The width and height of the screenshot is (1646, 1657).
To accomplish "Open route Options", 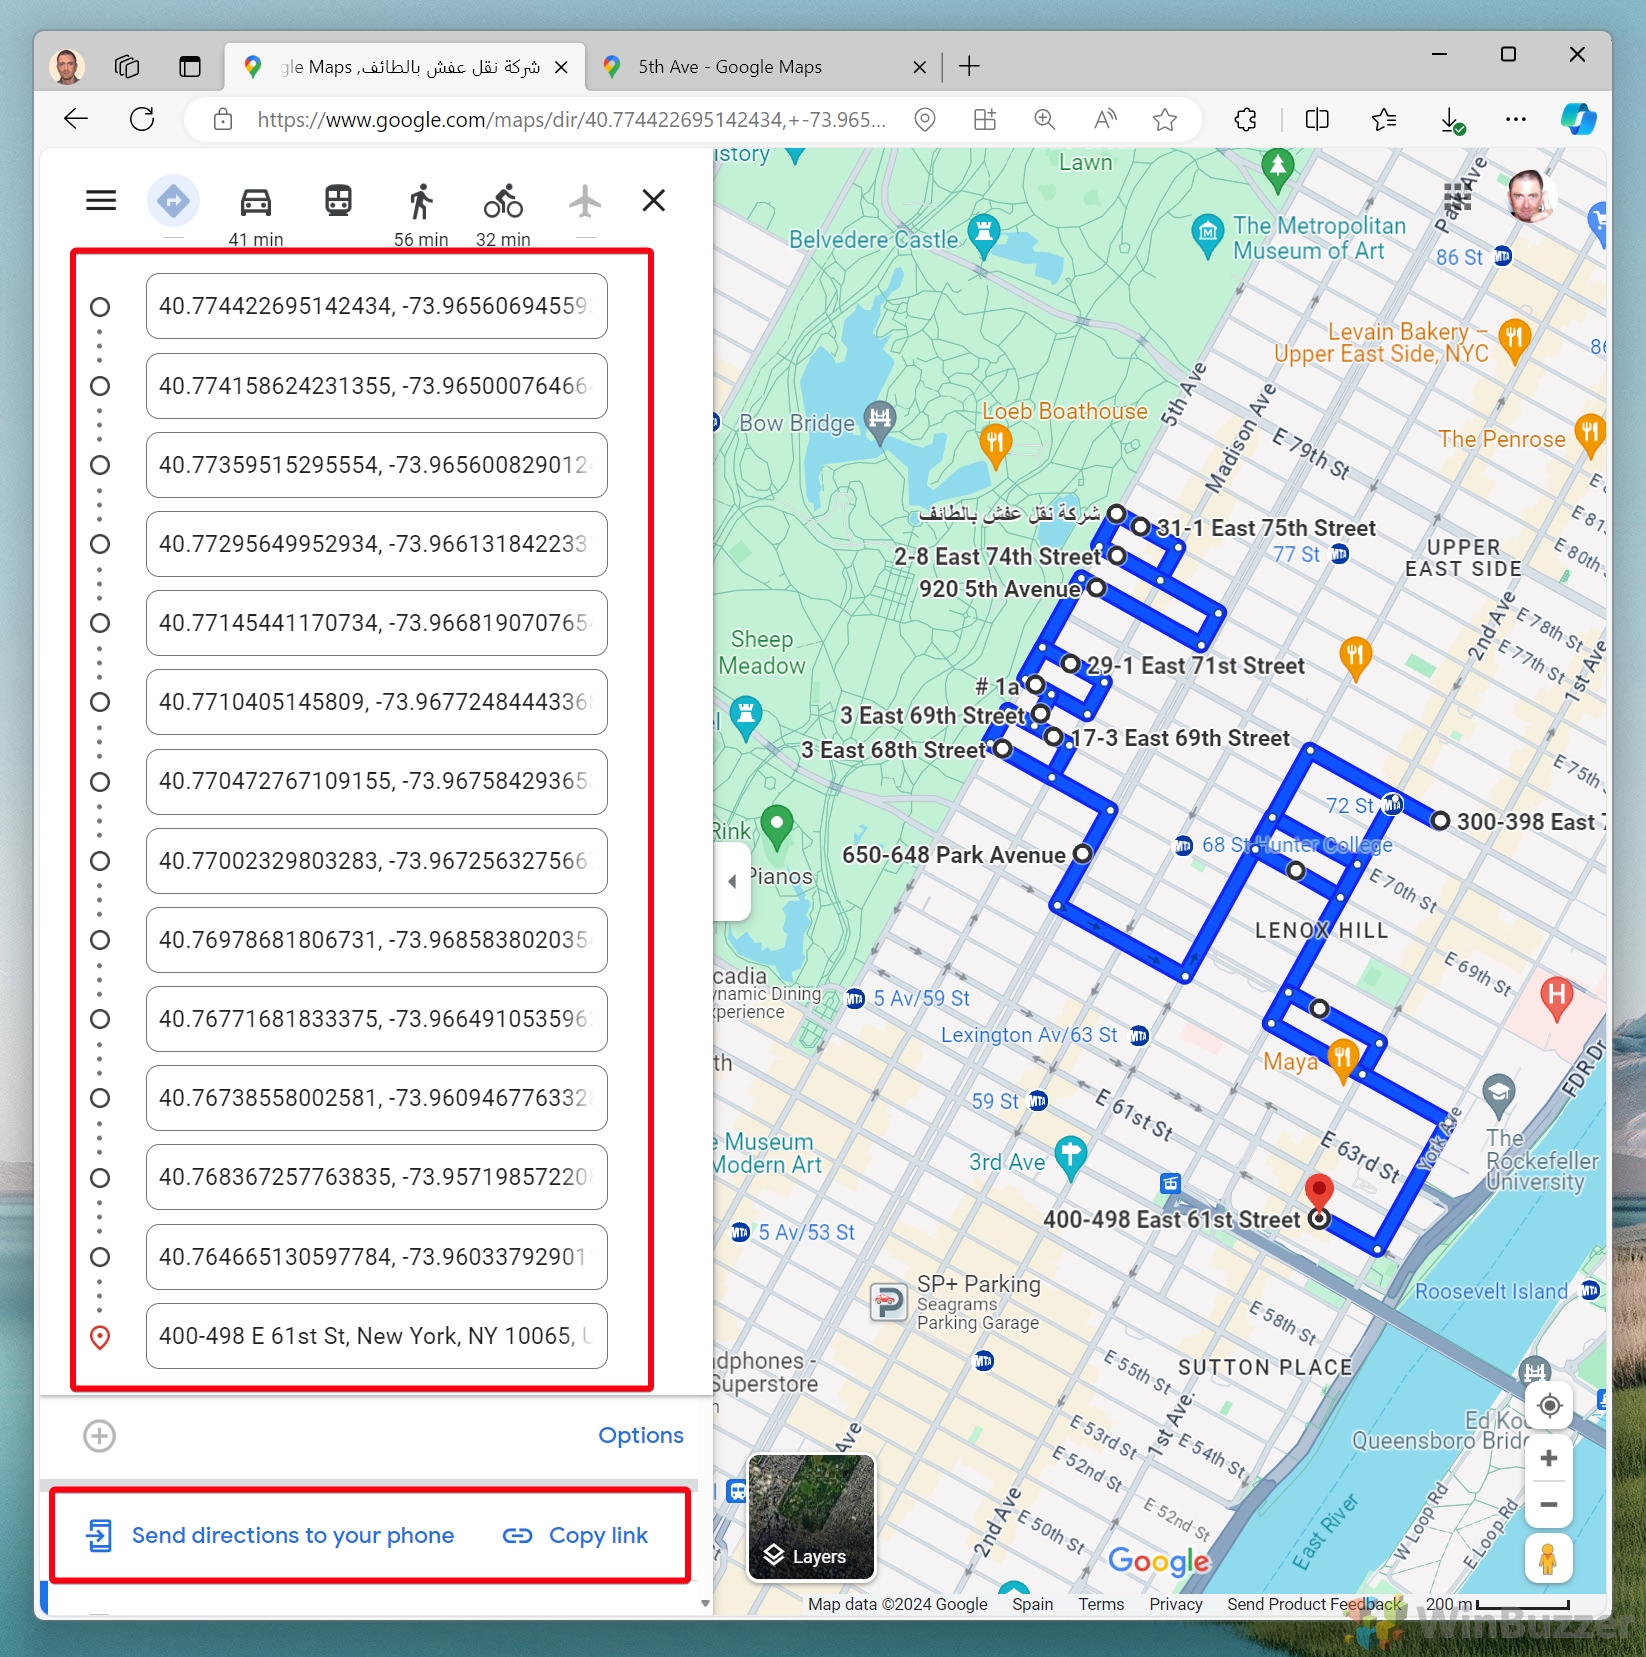I will (x=641, y=1435).
